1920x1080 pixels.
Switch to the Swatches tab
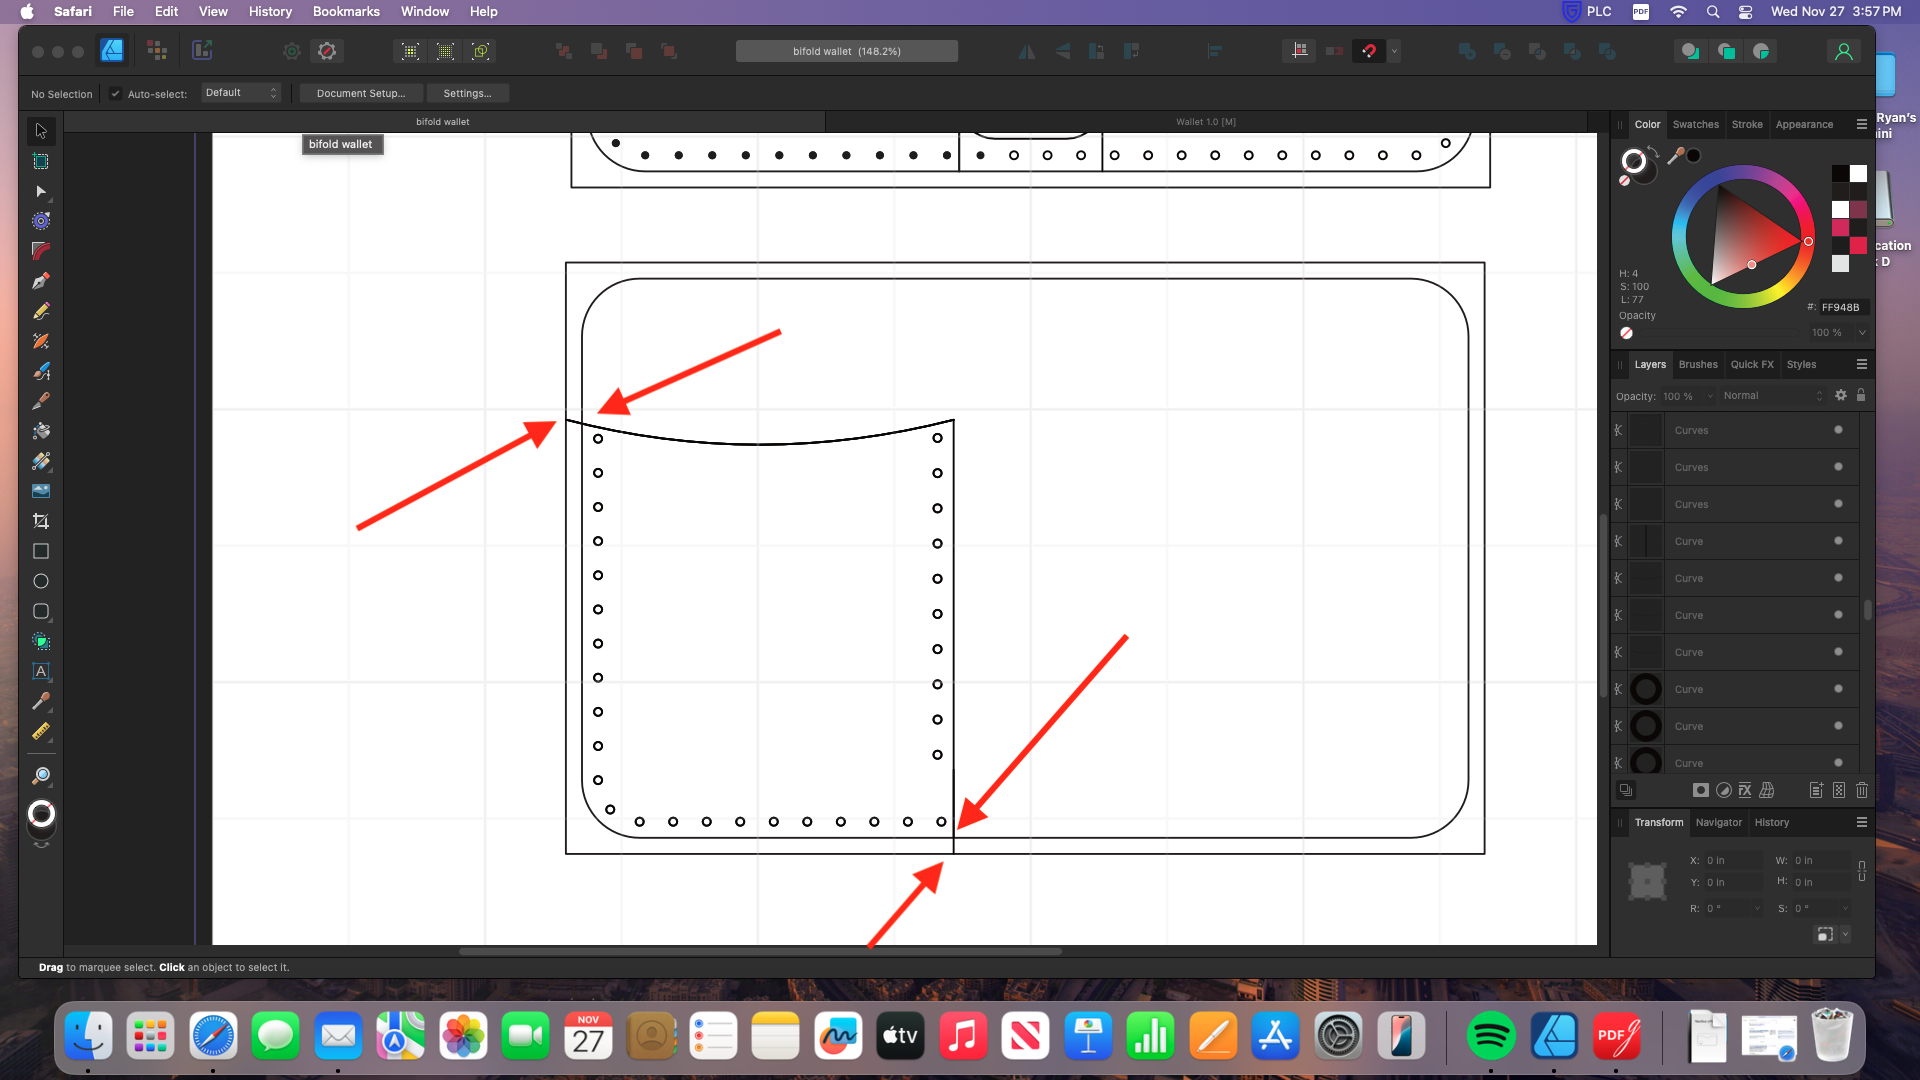click(x=1696, y=125)
